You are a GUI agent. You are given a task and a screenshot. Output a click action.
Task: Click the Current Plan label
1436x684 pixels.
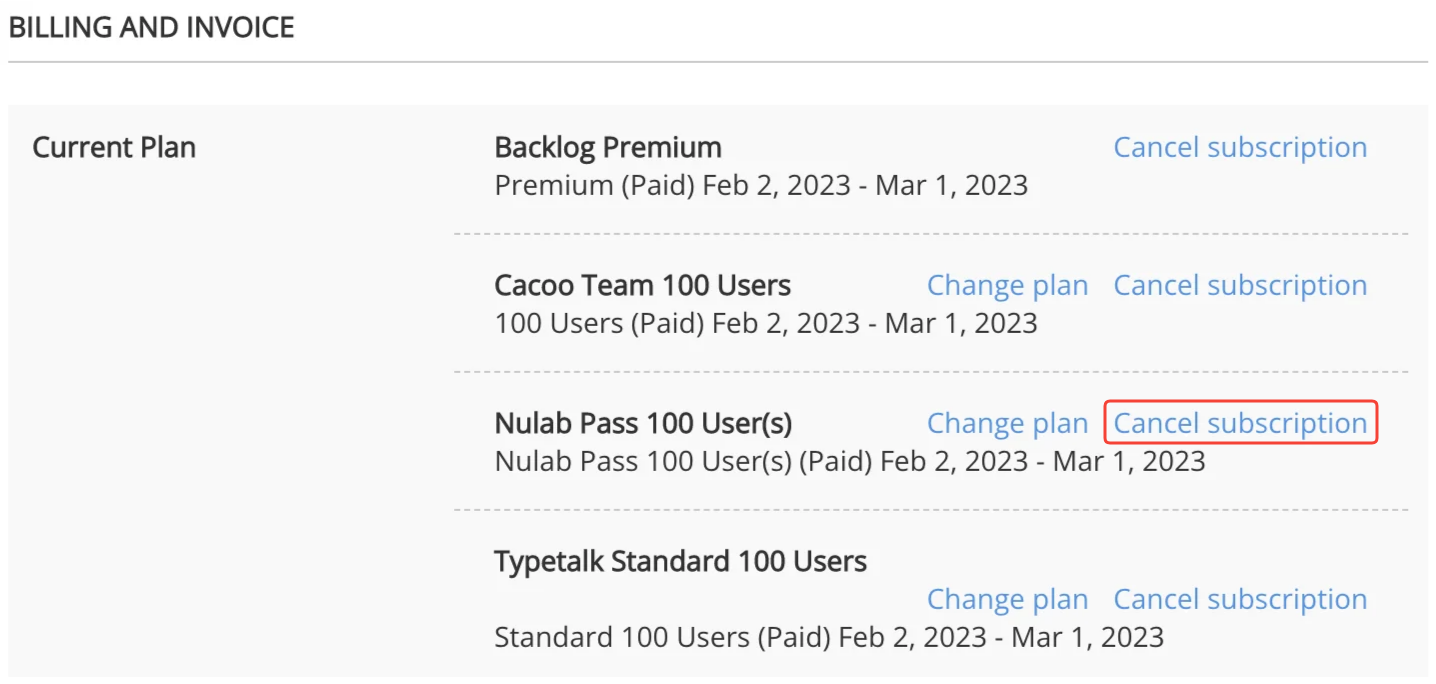(x=113, y=147)
